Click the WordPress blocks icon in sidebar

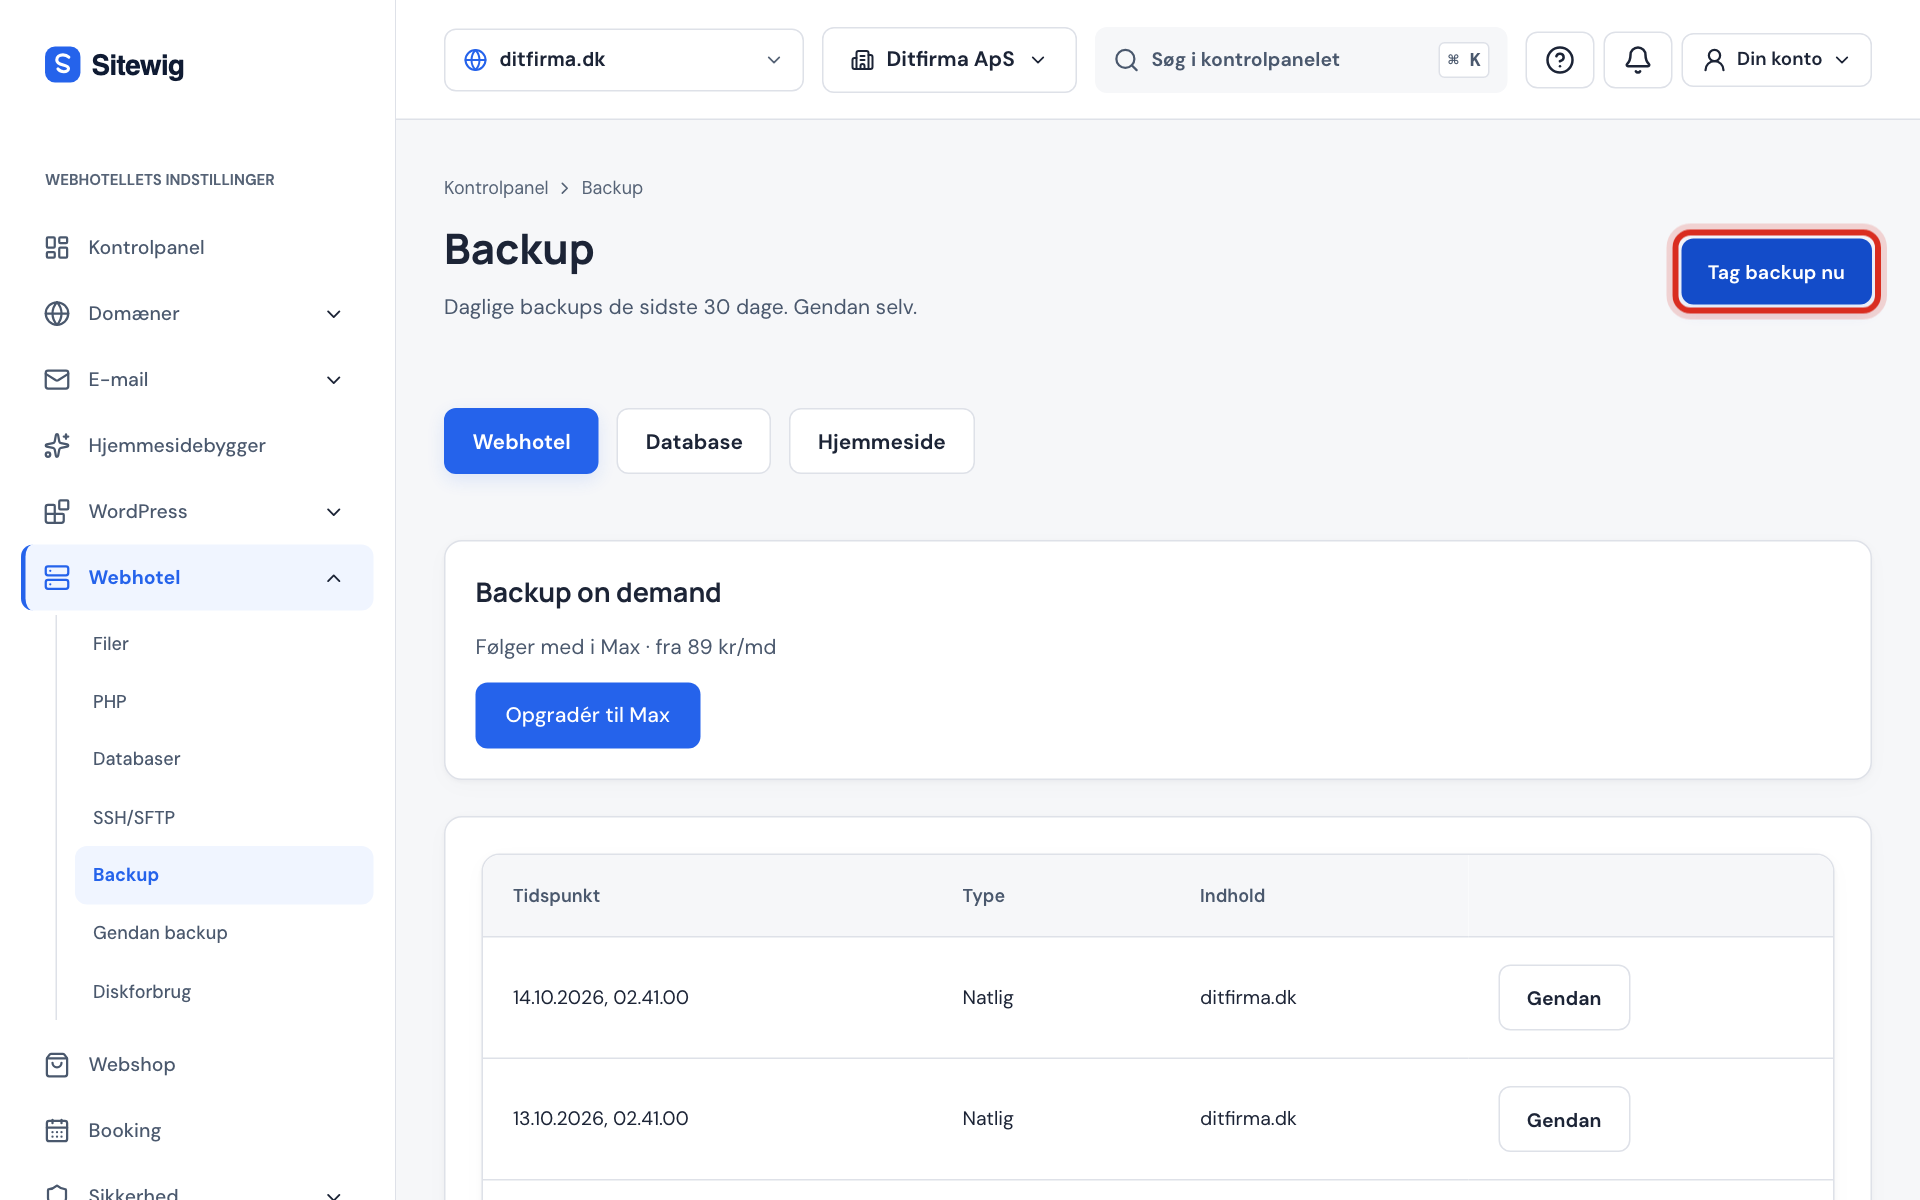tap(57, 511)
